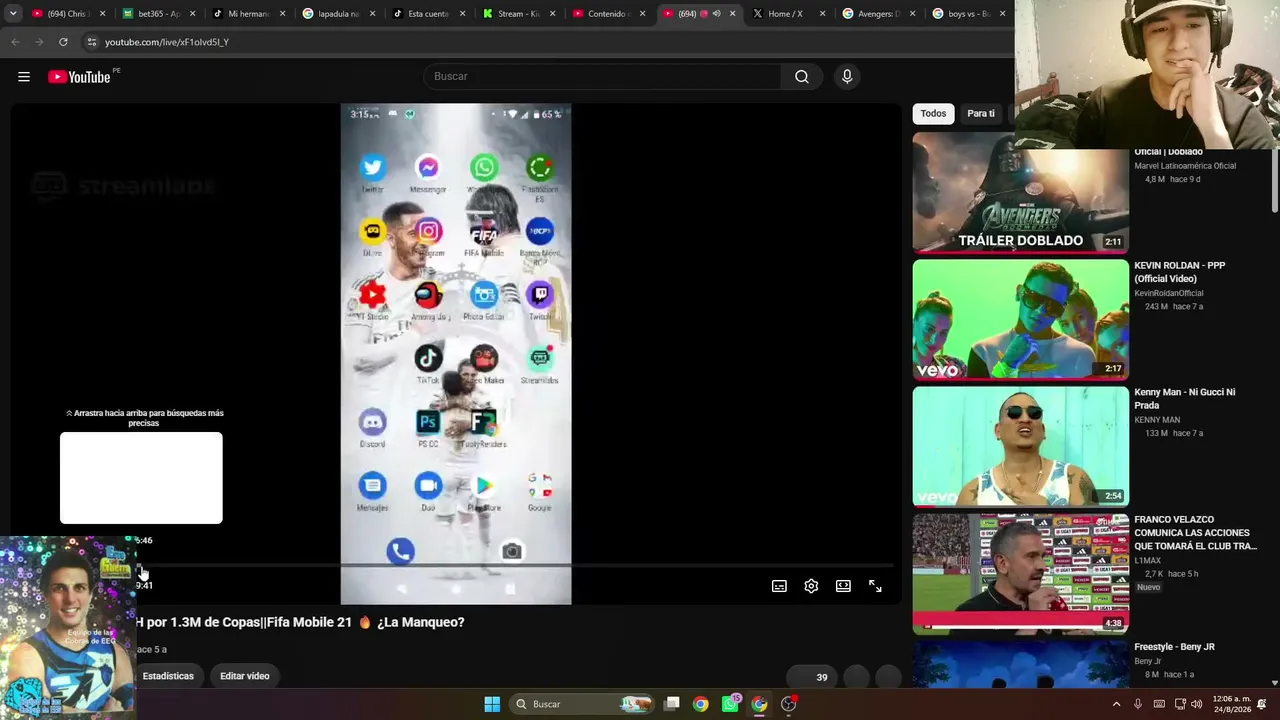Open the 'Freestyle - Beny JR' video title
Screen dimensions: 1280x720
coord(1174,647)
